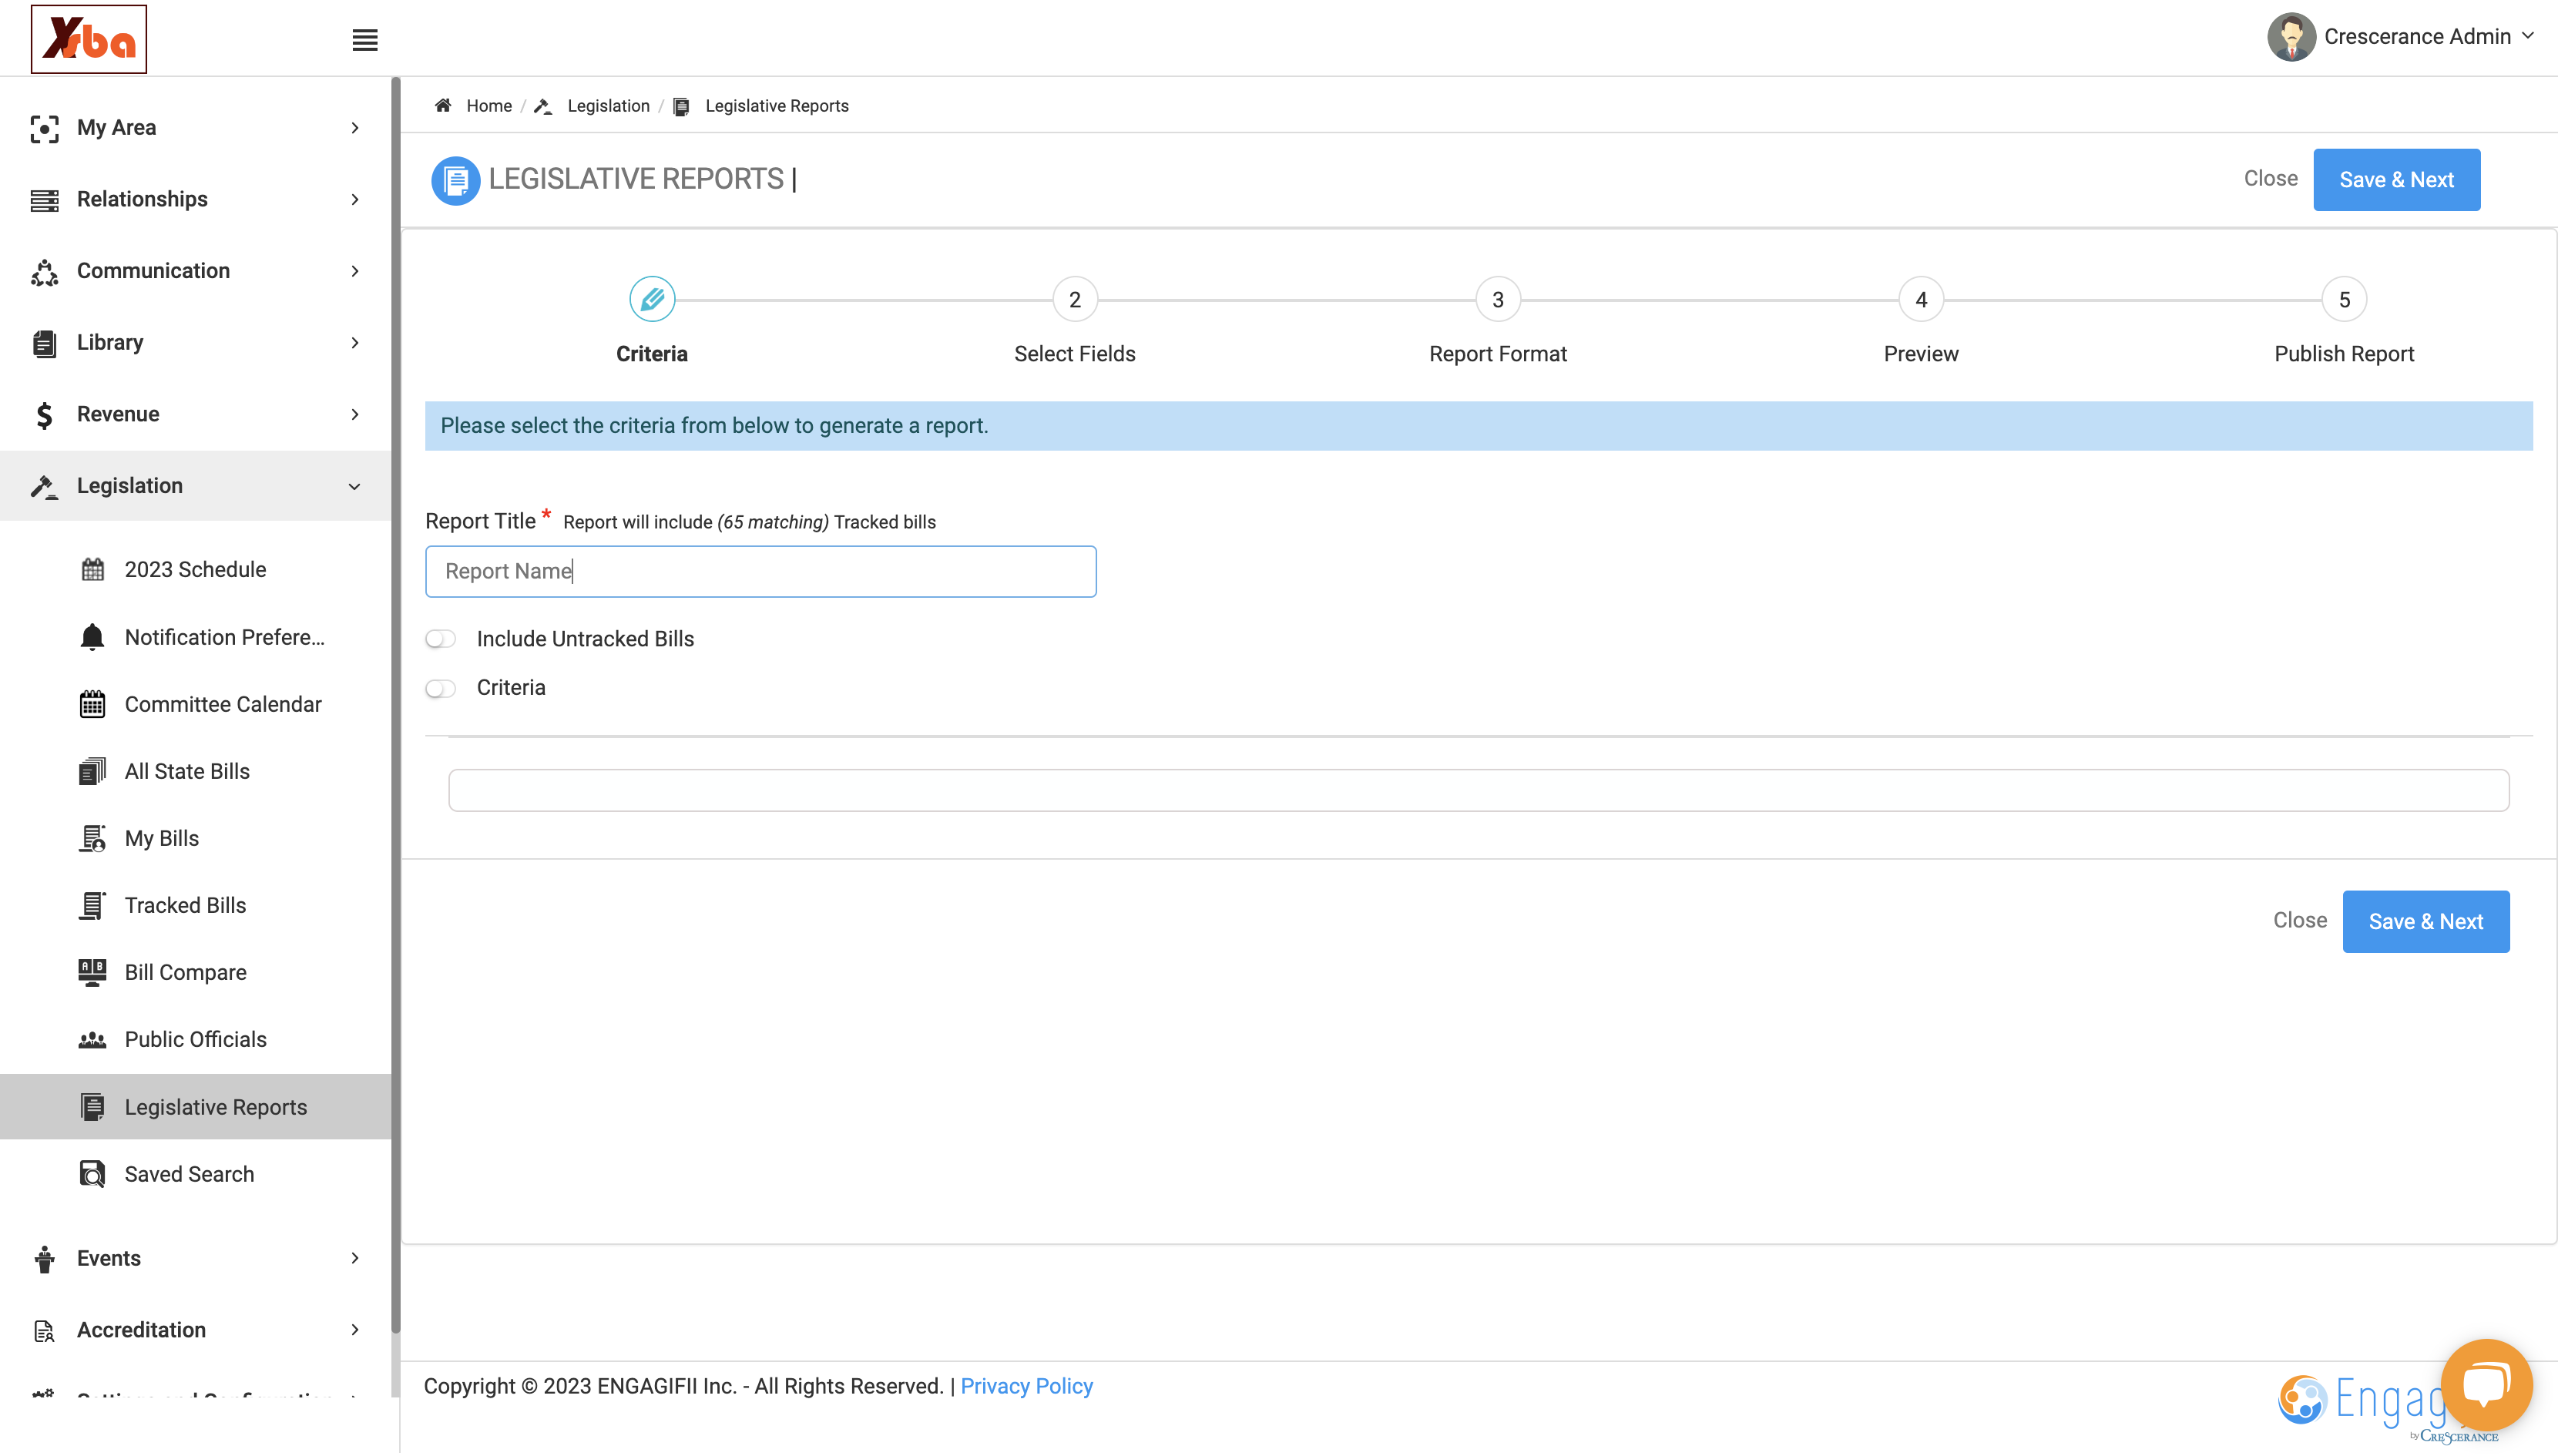Expand the My Area chevron
This screenshot has width=2558, height=1456.
pos(355,128)
